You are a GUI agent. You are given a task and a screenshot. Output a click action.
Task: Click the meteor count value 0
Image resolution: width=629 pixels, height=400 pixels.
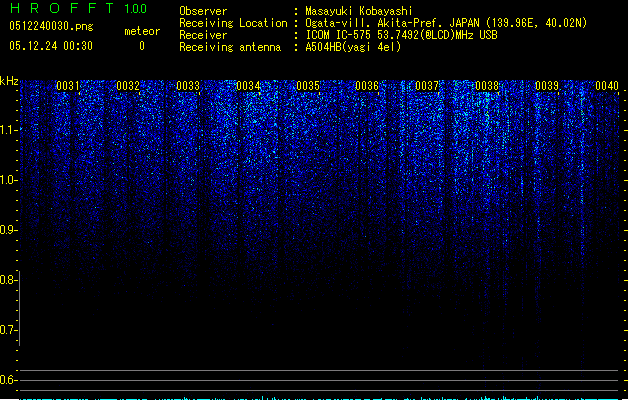pos(142,46)
